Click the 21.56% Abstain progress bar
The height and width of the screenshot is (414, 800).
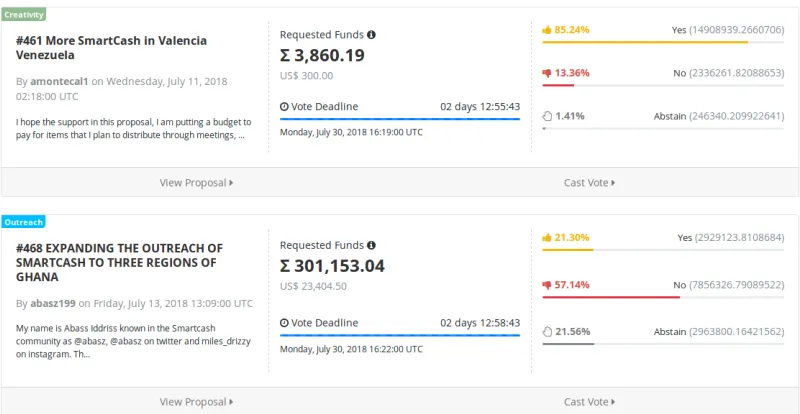coord(663,344)
